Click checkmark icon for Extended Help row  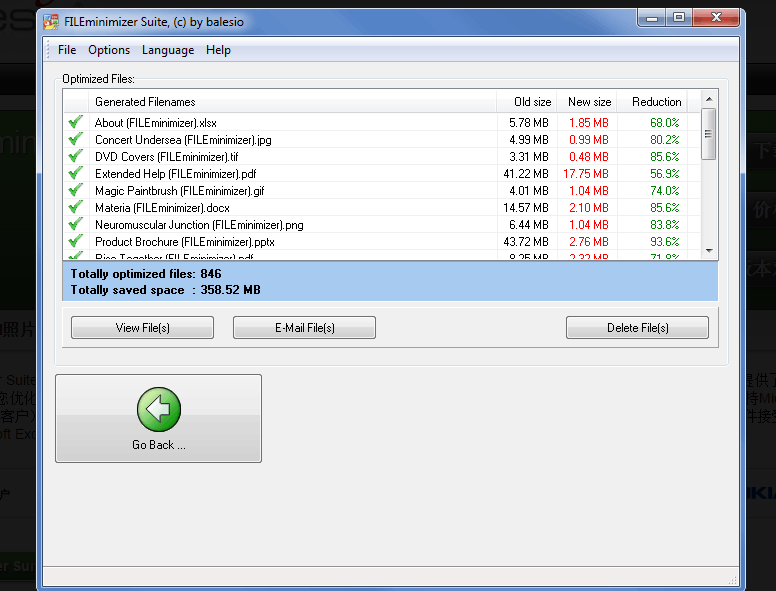pos(76,173)
